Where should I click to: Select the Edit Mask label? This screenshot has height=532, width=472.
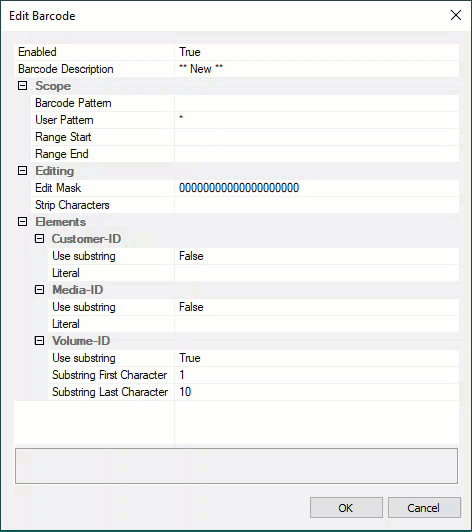pos(58,188)
